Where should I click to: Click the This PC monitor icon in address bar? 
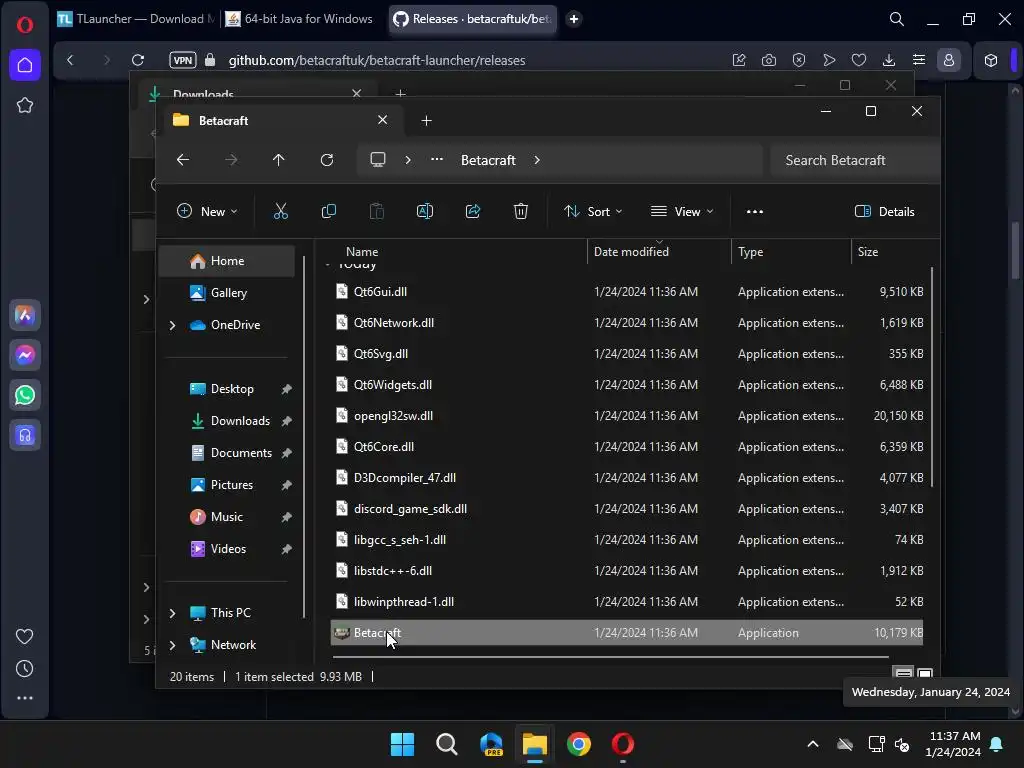click(x=378, y=160)
